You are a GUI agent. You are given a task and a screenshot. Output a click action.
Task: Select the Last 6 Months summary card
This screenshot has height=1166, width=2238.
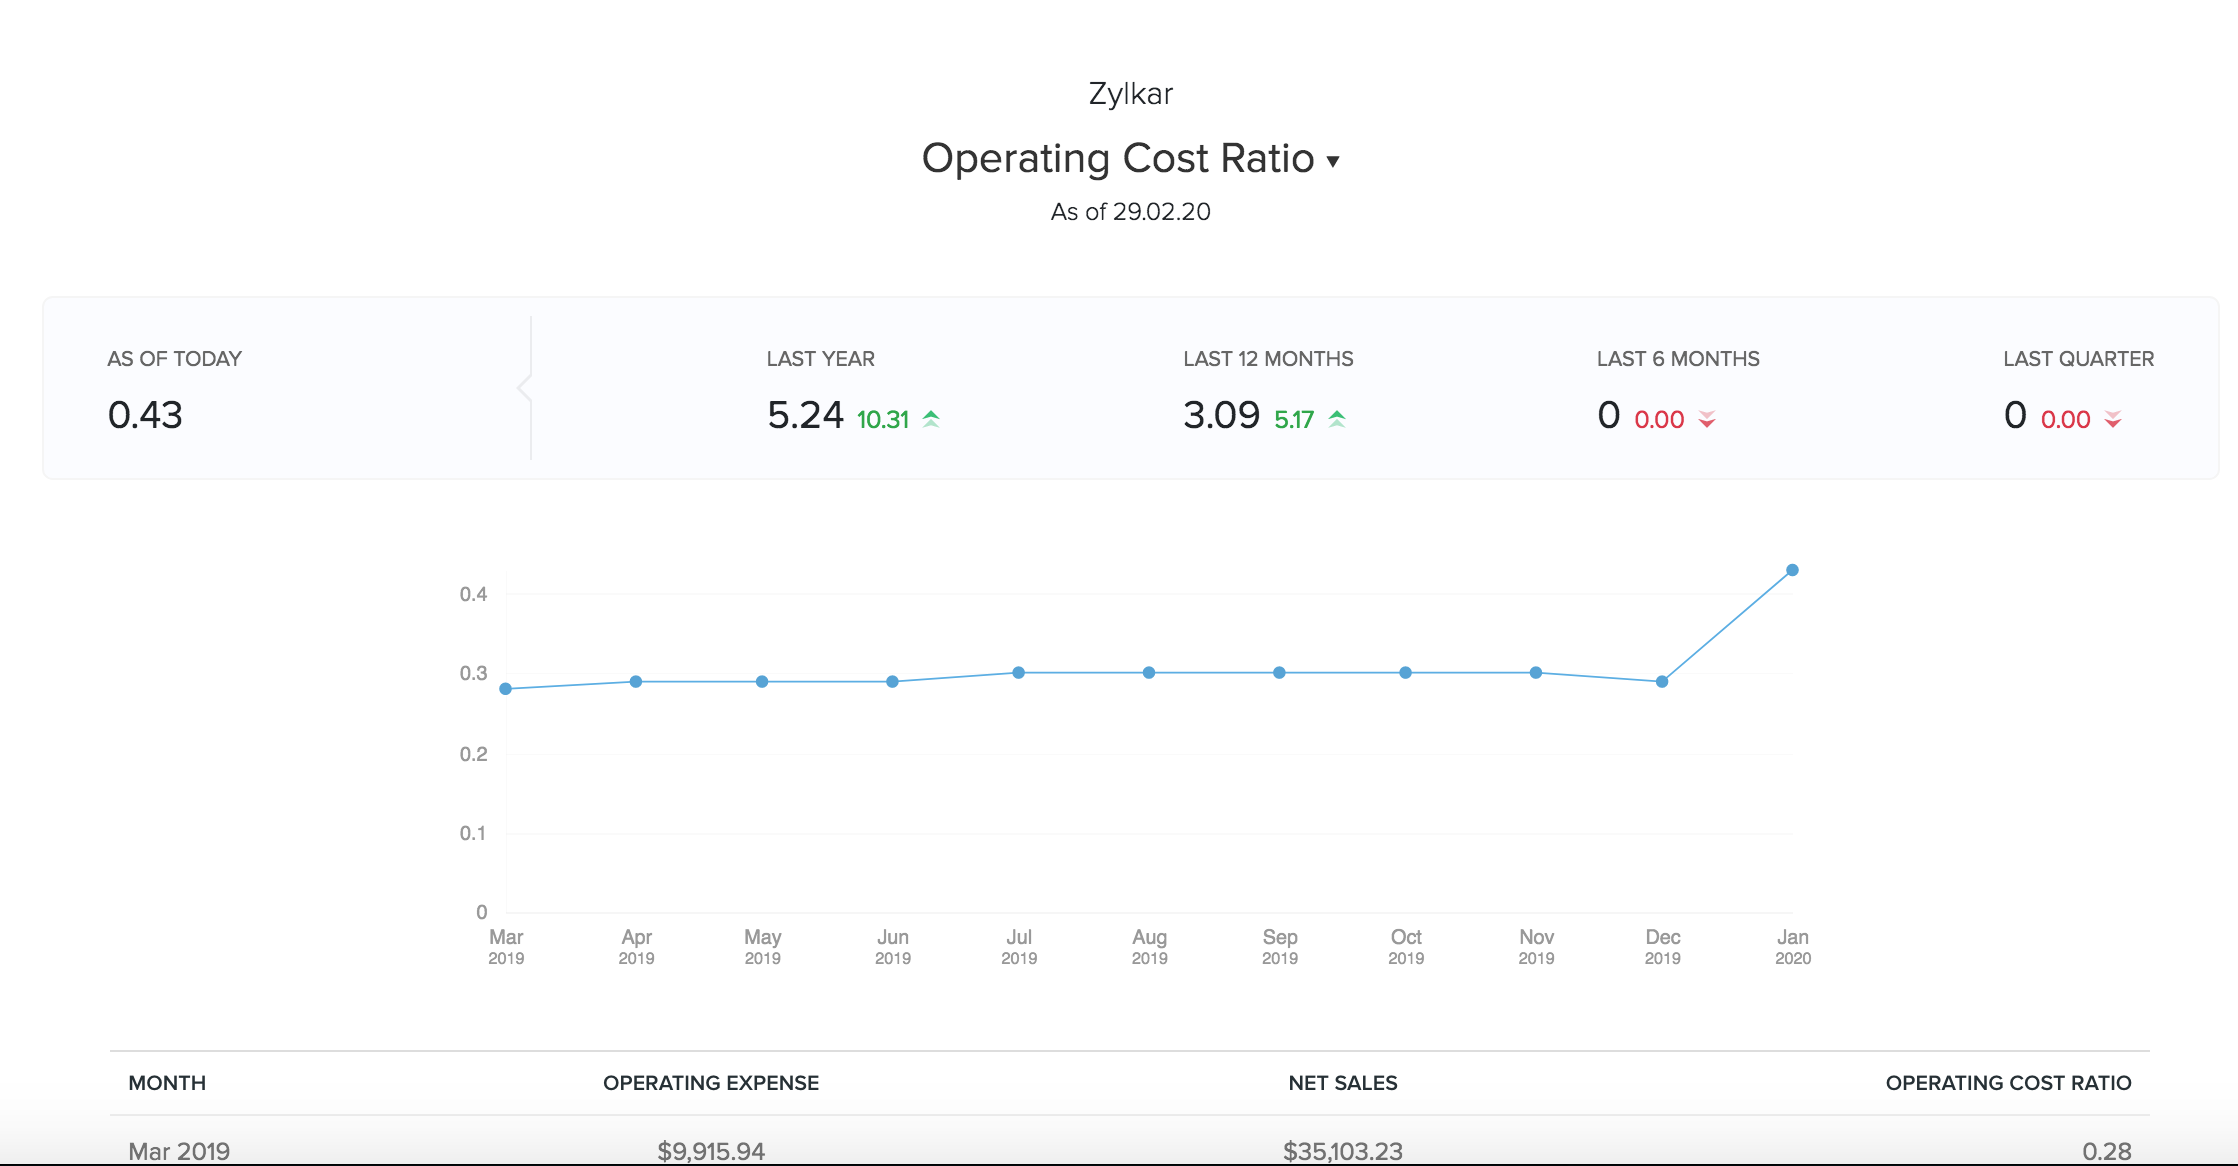coord(1677,390)
